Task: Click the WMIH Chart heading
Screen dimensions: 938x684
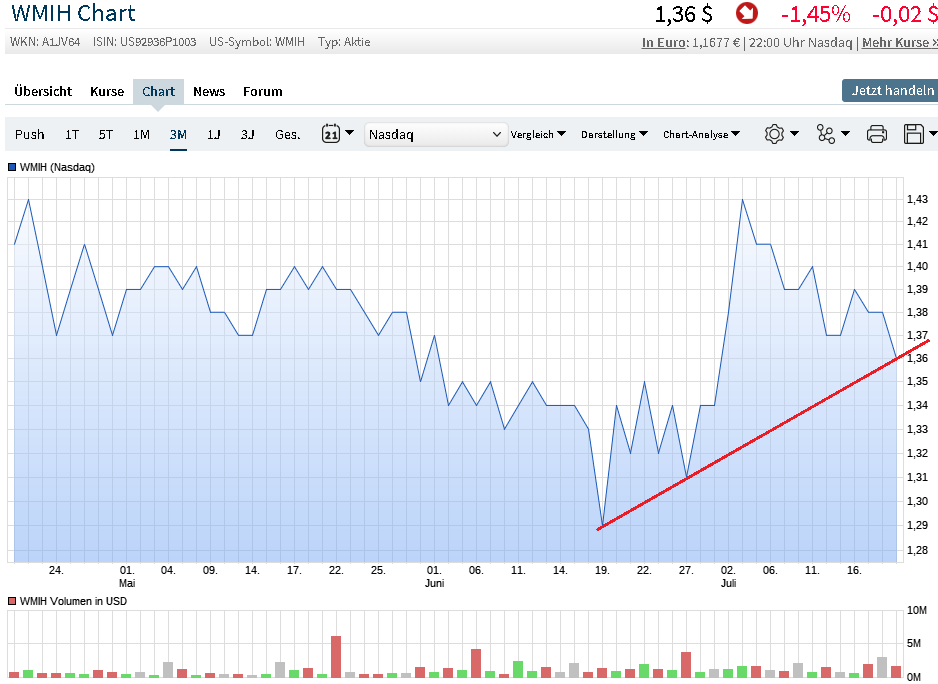Action: coord(74,13)
